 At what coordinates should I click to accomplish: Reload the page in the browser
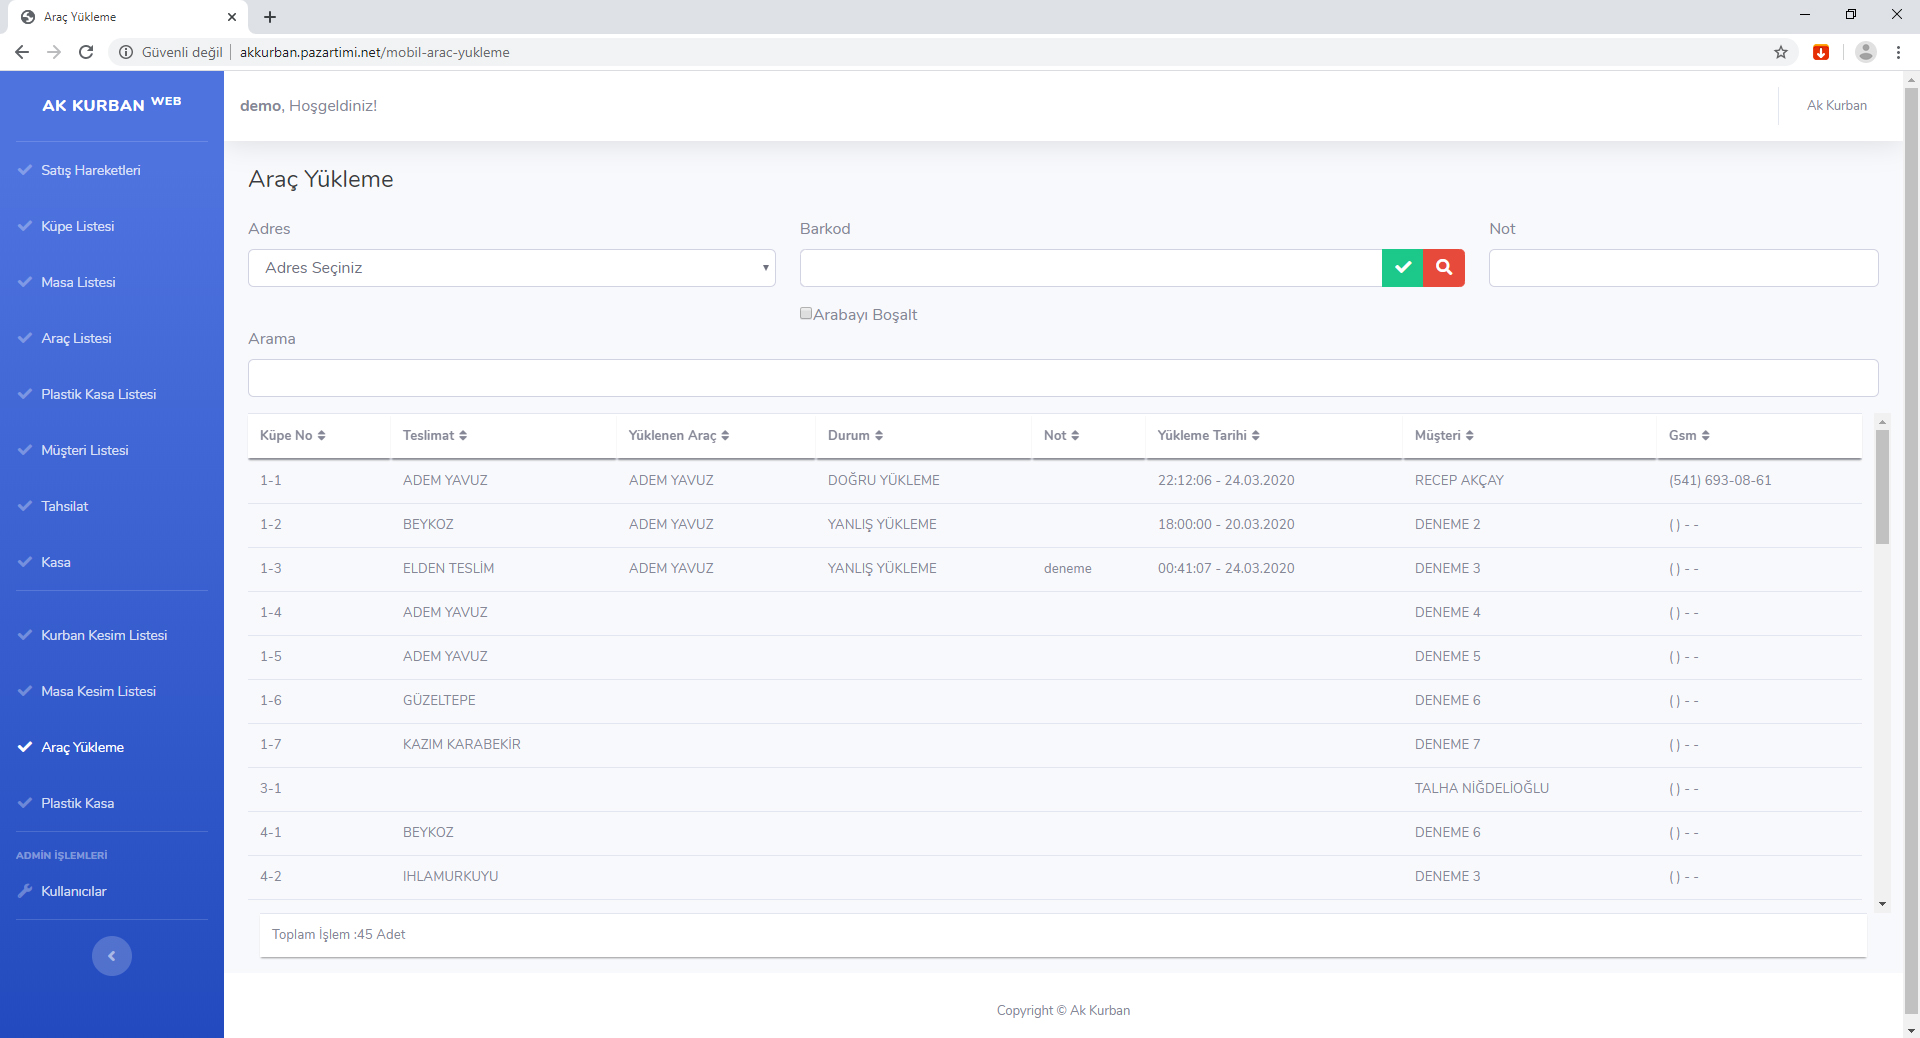(86, 52)
